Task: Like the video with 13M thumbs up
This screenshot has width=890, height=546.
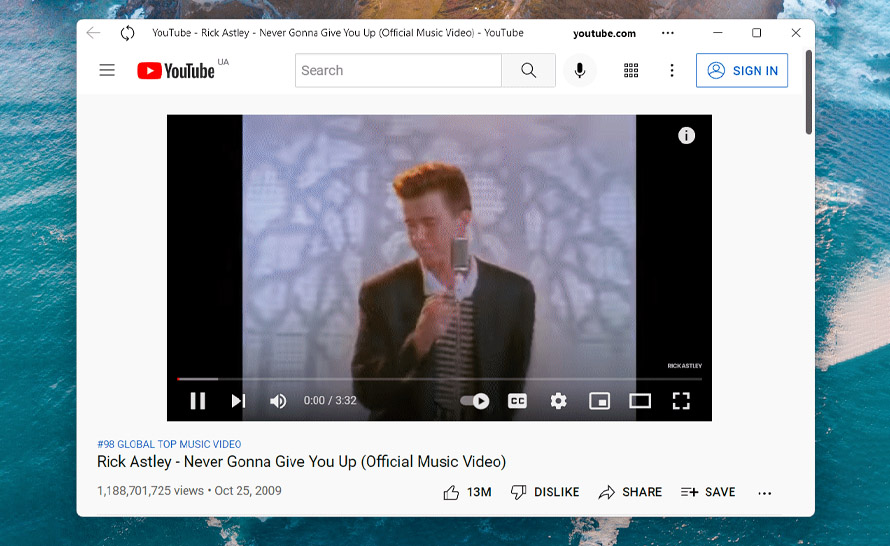Action: (467, 492)
